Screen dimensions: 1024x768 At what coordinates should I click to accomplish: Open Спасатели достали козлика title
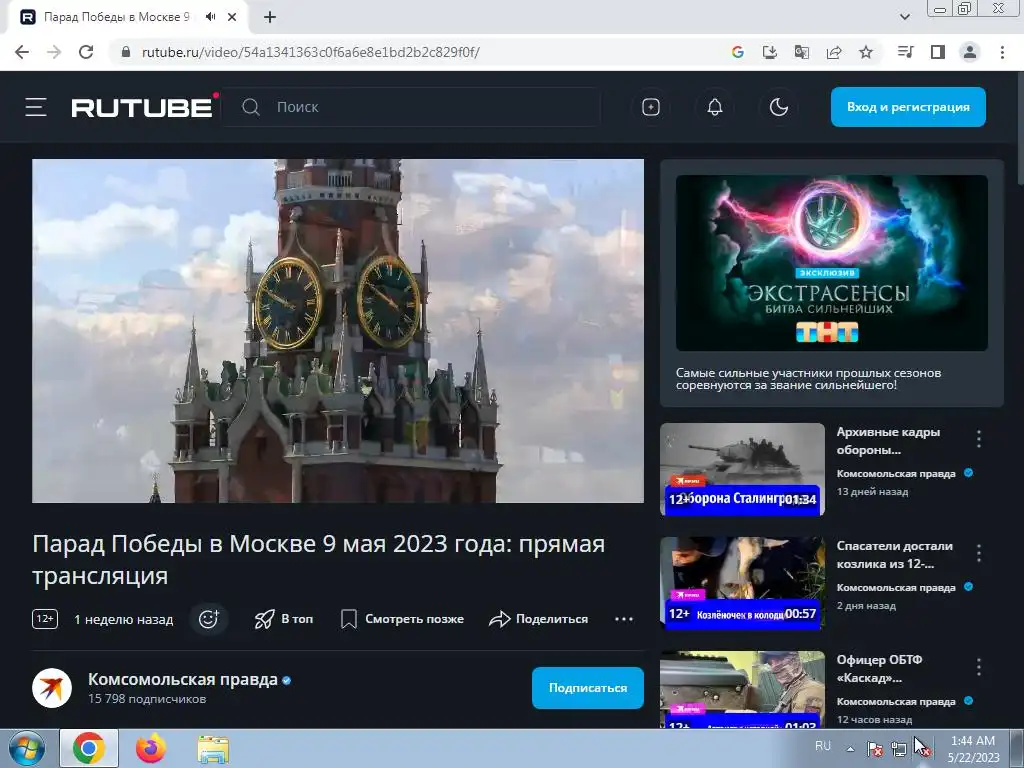coord(895,554)
